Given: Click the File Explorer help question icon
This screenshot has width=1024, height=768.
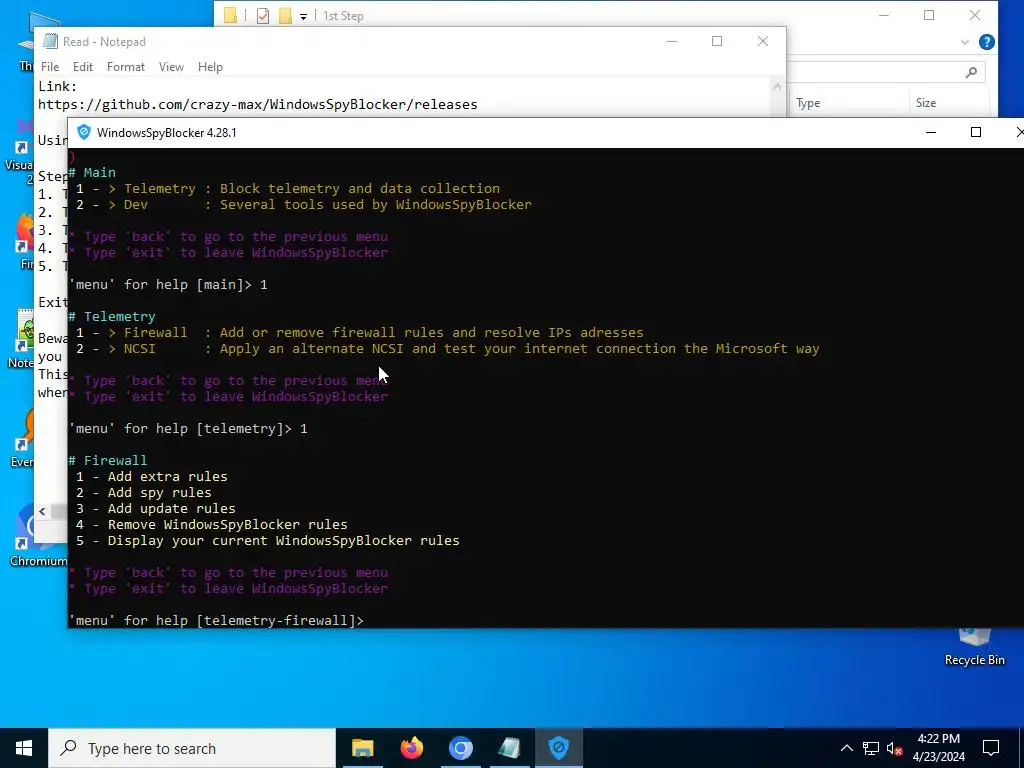Looking at the screenshot, I should 987,42.
